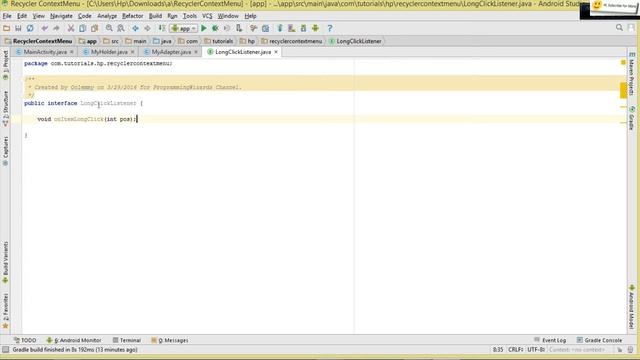The image size is (640, 360).
Task: Toggle the Project tool window
Action: point(5,64)
